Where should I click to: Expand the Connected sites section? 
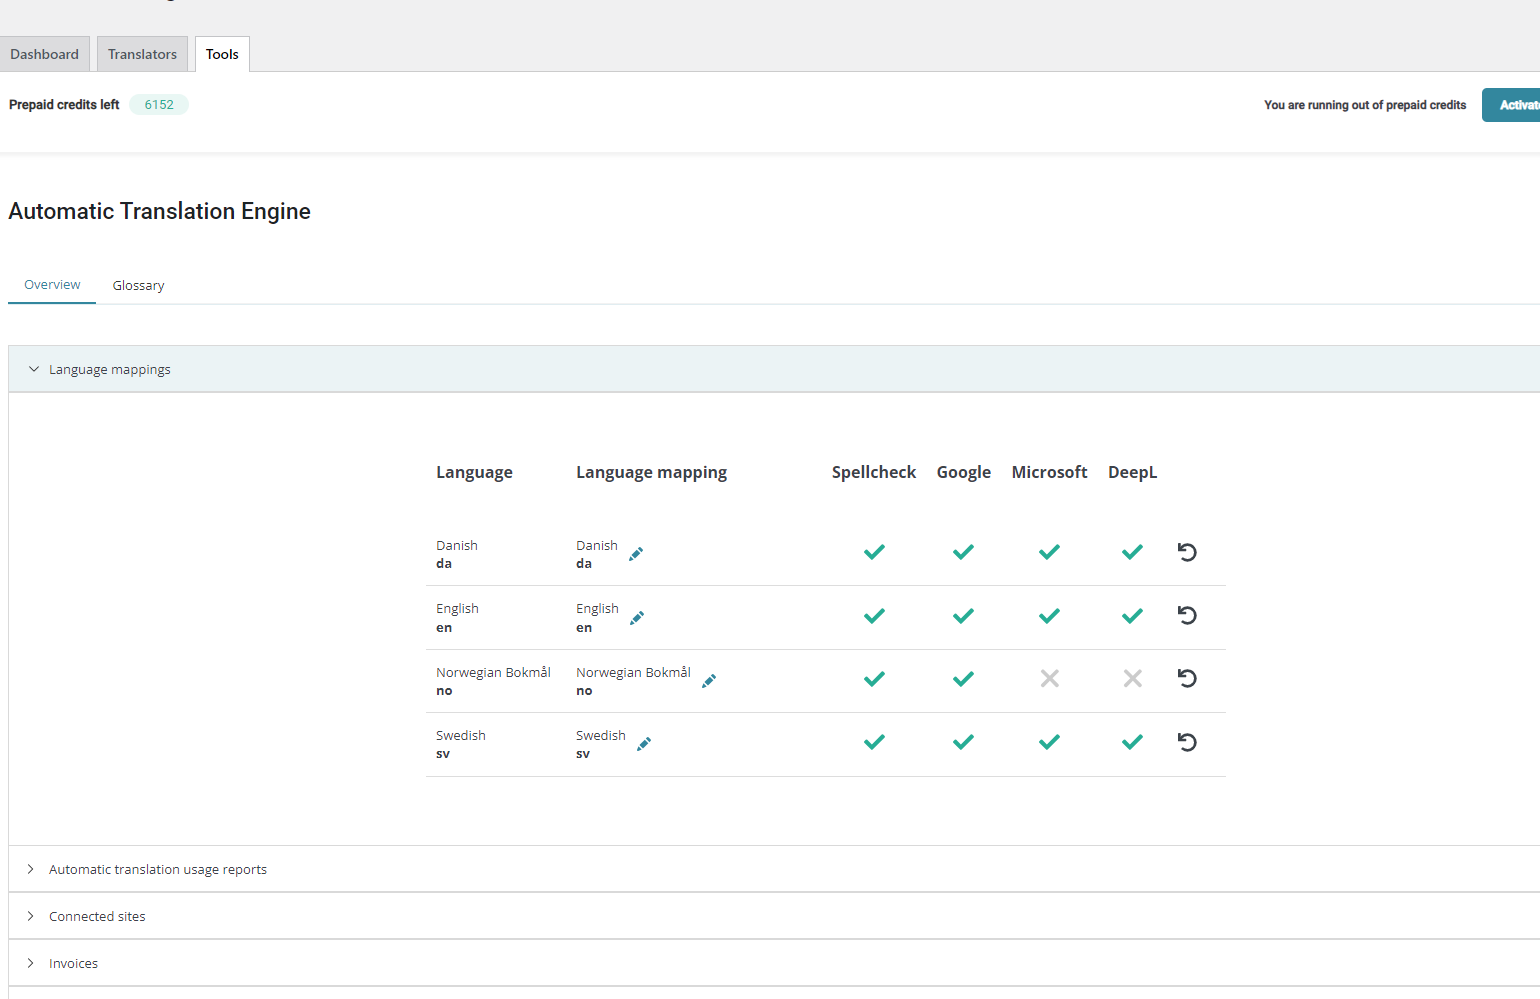pos(97,916)
